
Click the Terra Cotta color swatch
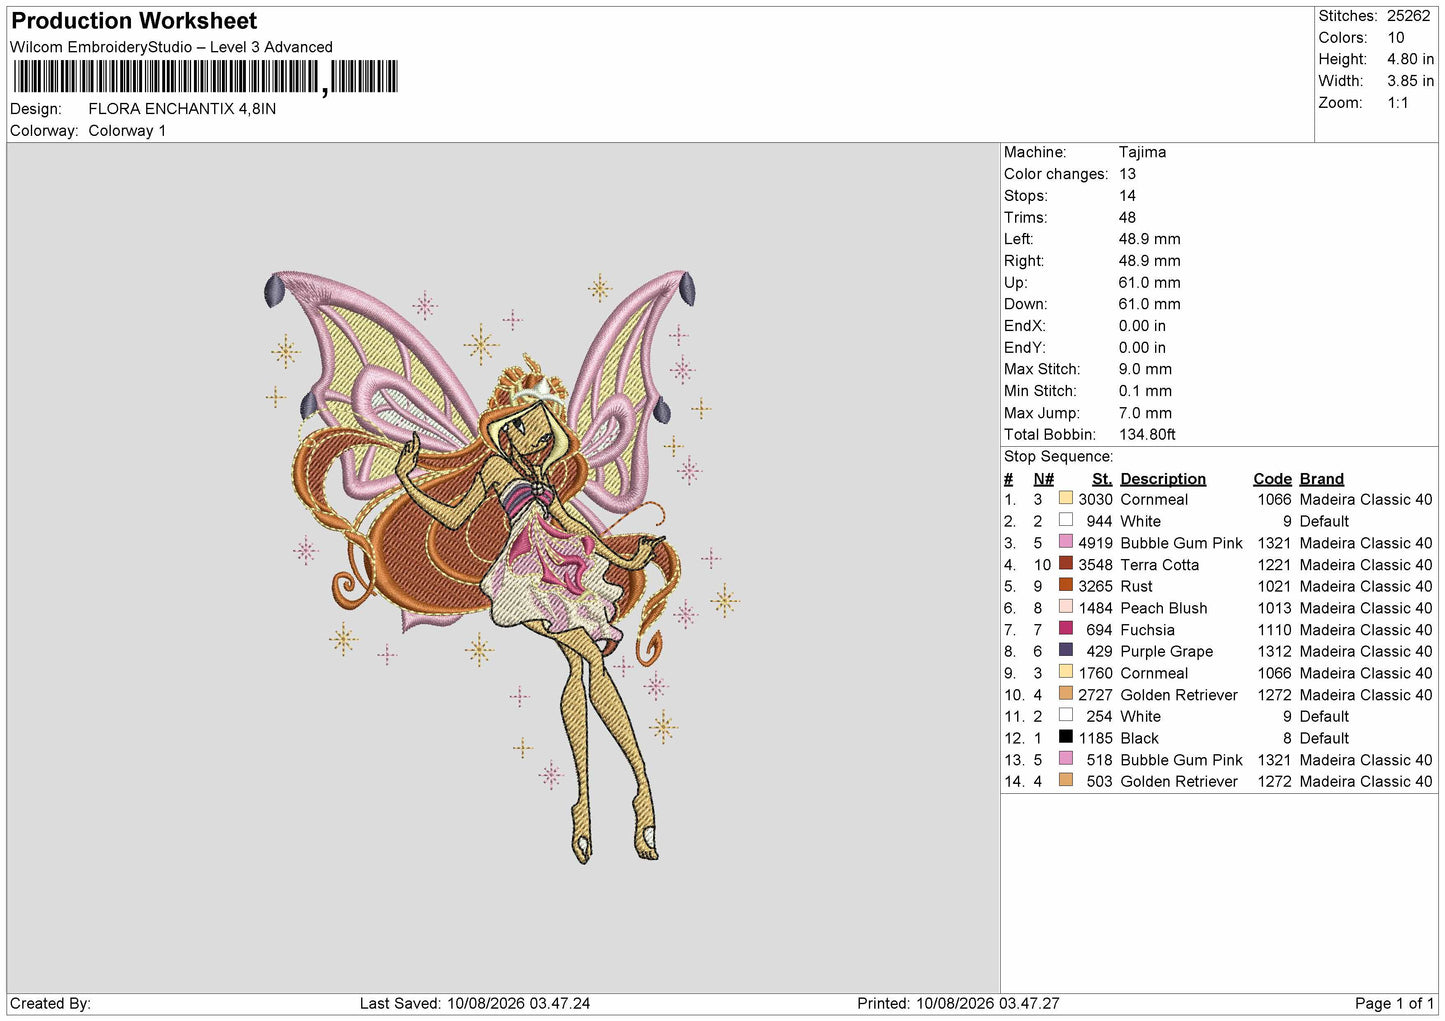coord(1066,564)
